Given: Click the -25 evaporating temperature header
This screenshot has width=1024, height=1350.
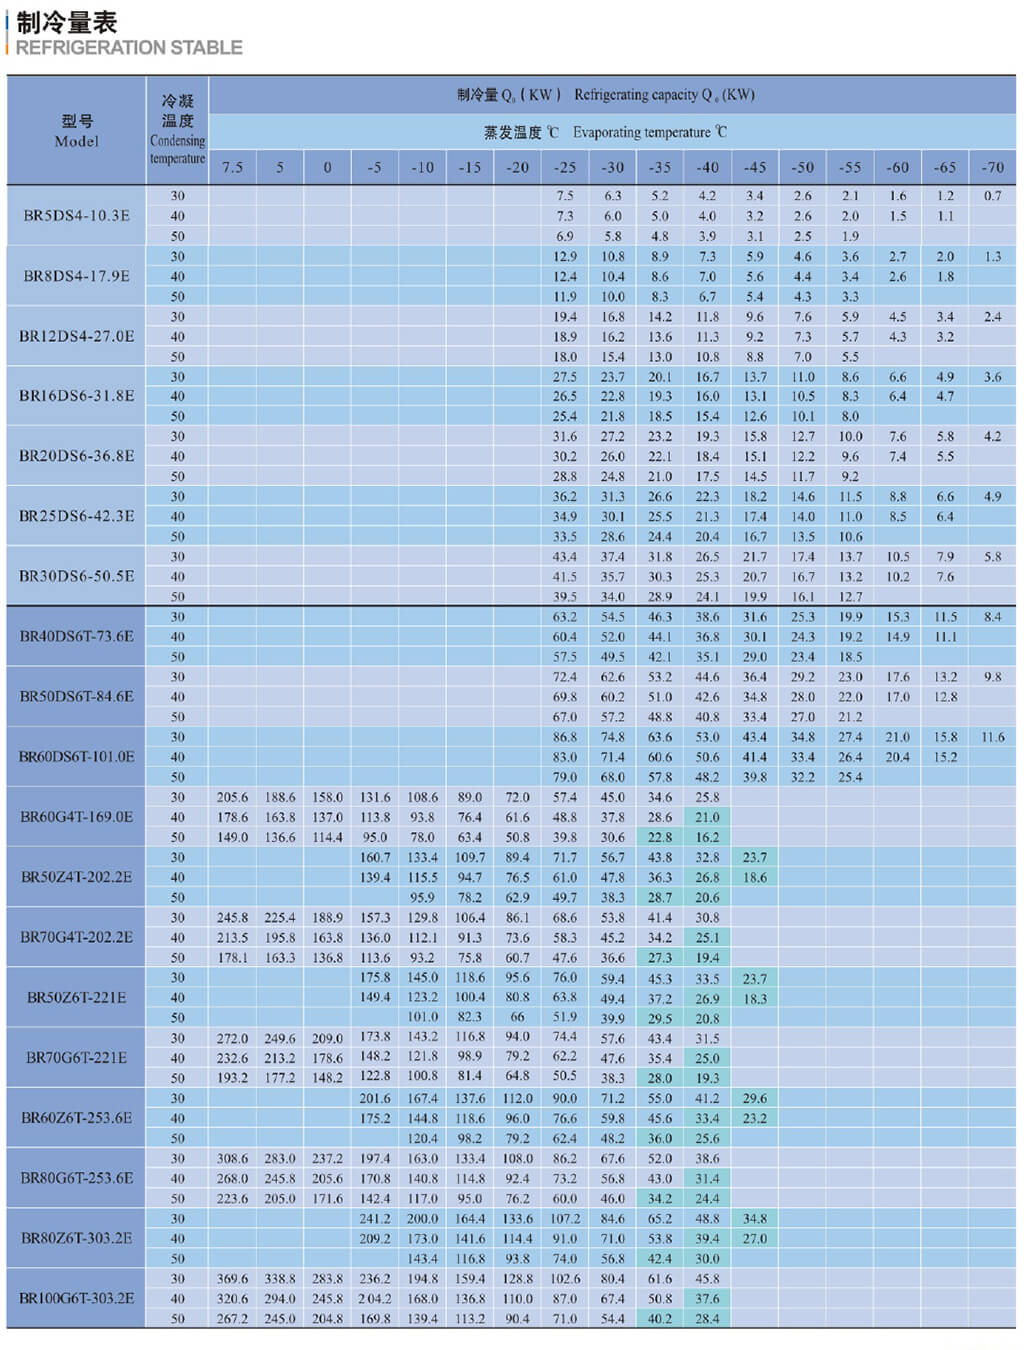Looking at the screenshot, I should point(565,167).
